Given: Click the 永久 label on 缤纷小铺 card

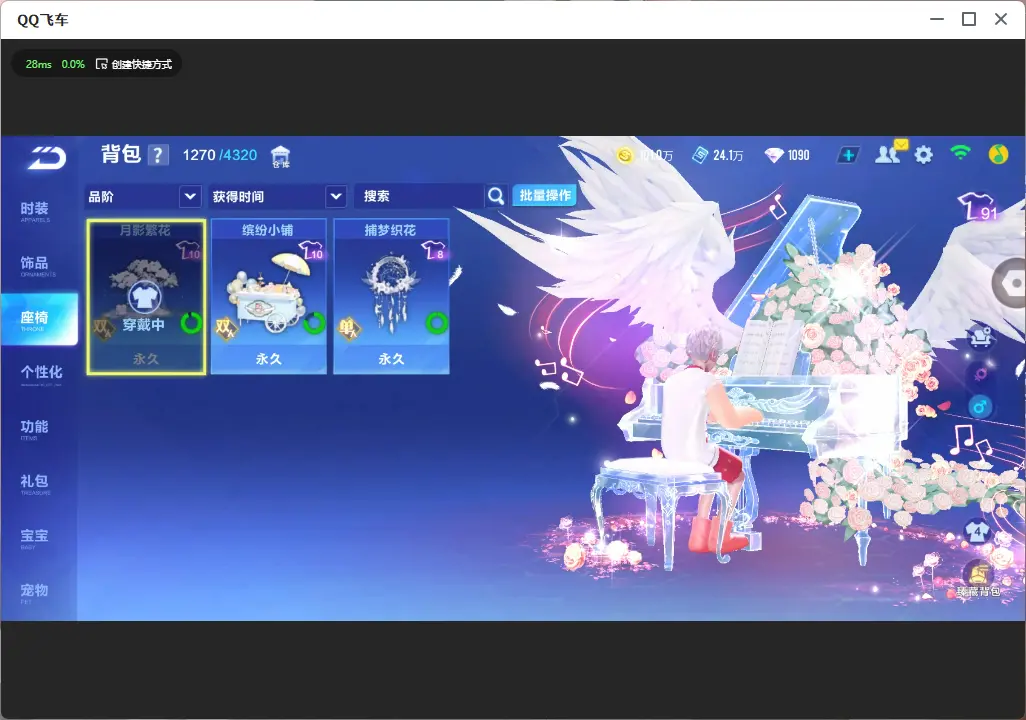Looking at the screenshot, I should (269, 359).
